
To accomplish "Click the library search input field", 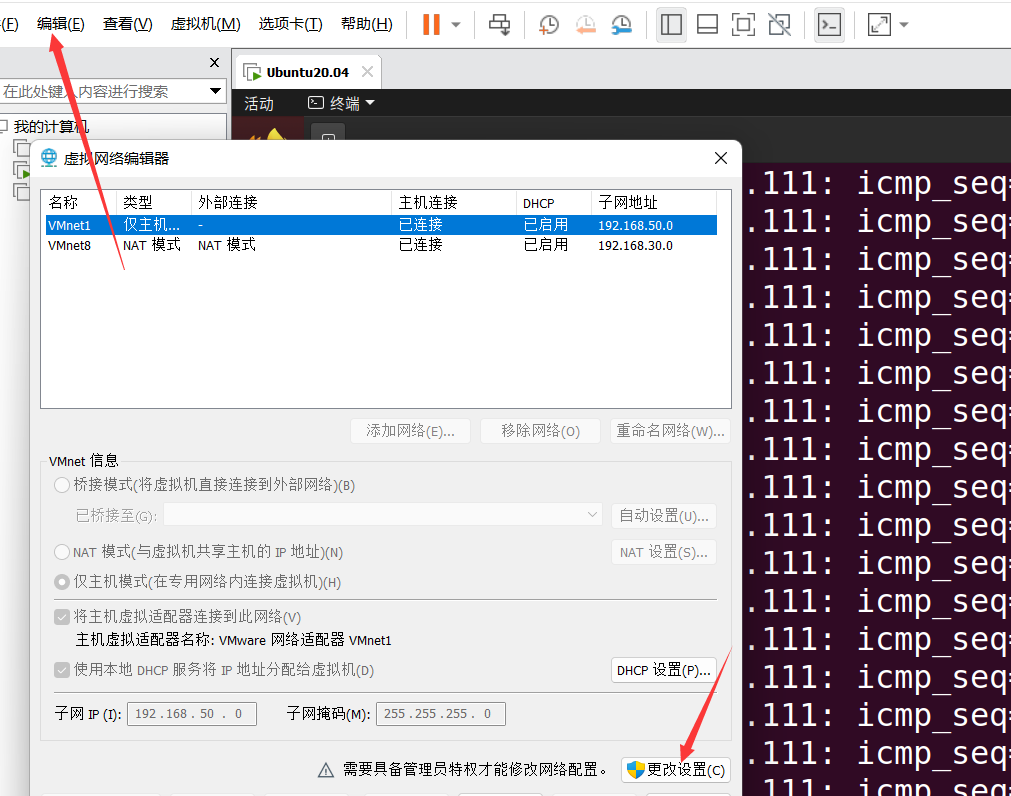I will 103,92.
